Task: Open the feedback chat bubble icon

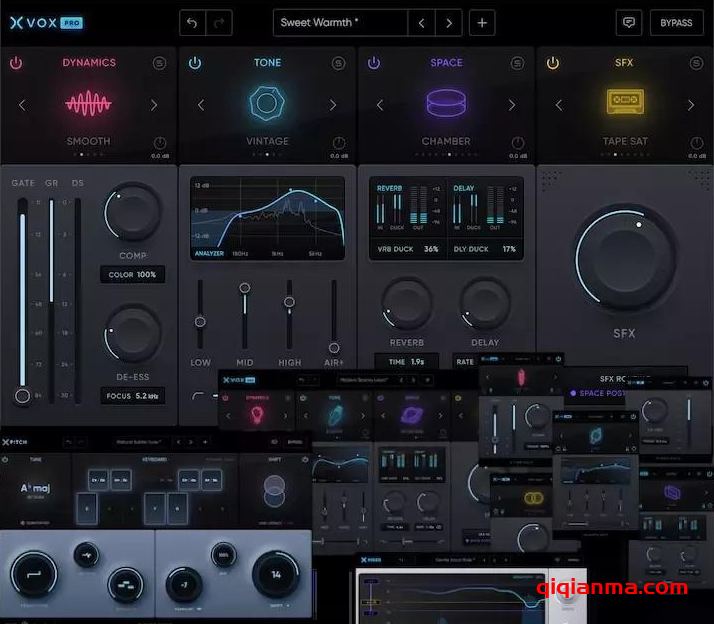Action: coord(629,23)
